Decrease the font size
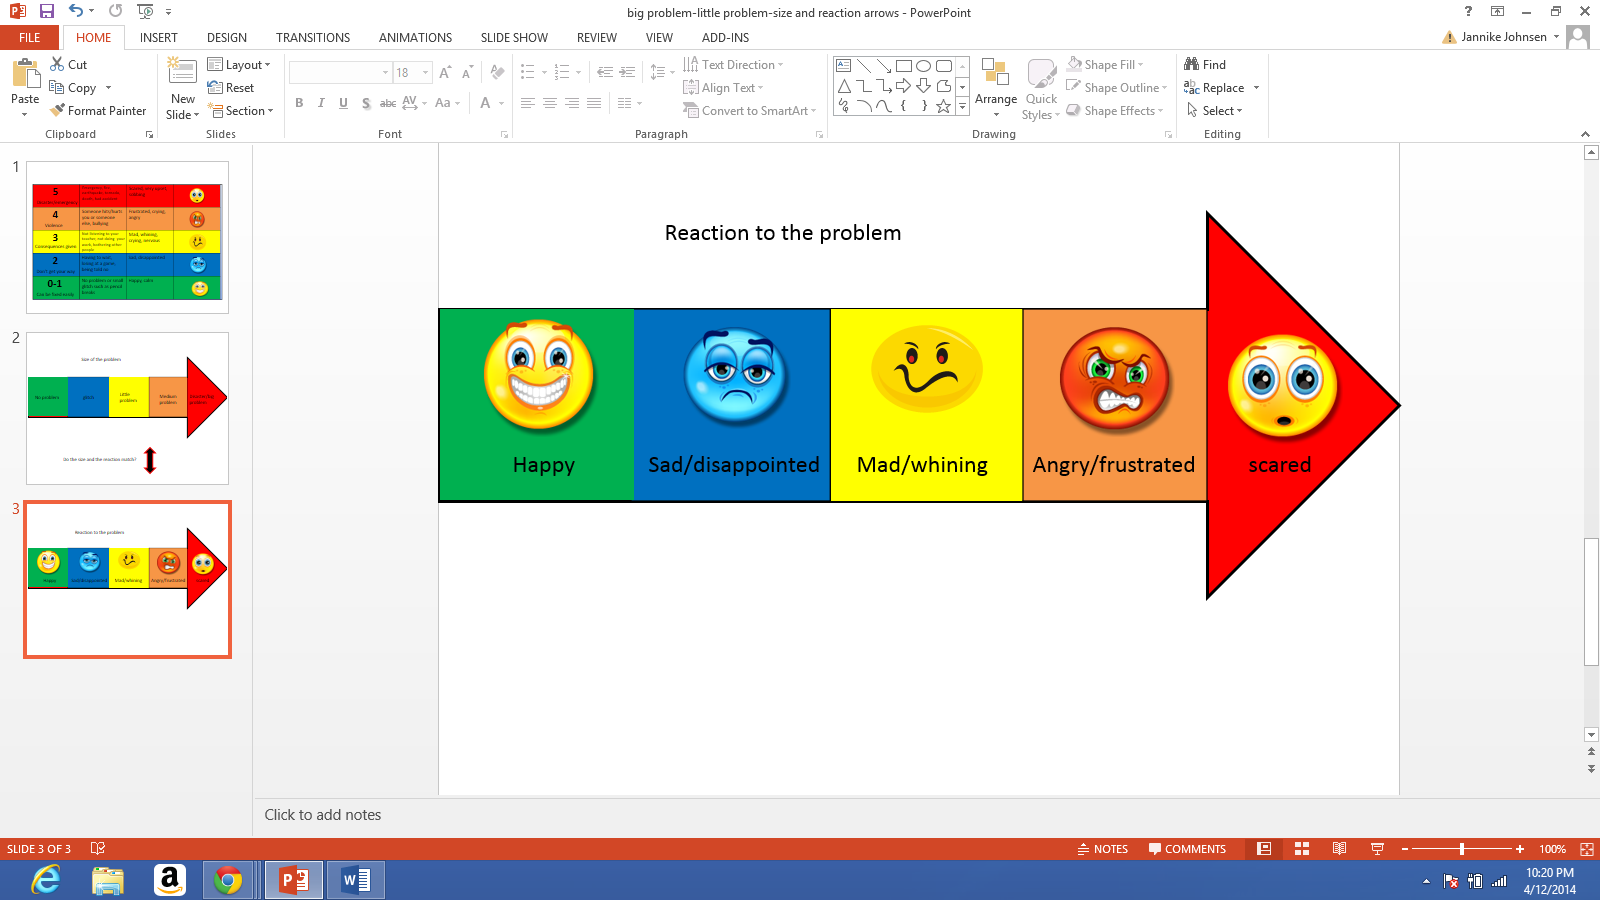The width and height of the screenshot is (1600, 900). [x=467, y=73]
